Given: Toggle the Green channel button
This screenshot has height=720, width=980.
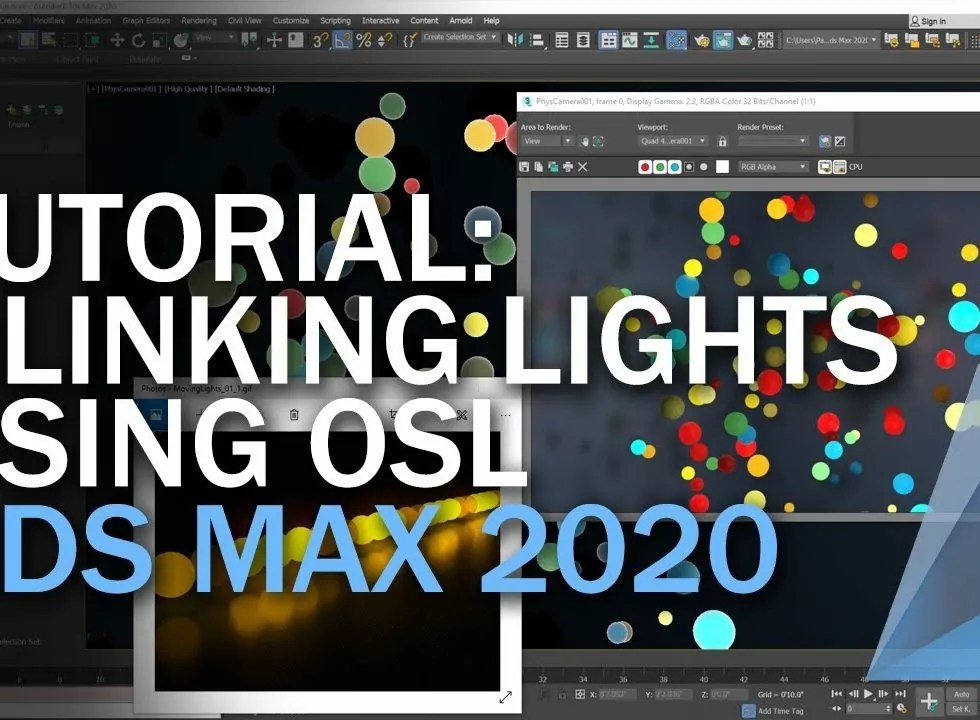Looking at the screenshot, I should (x=660, y=167).
